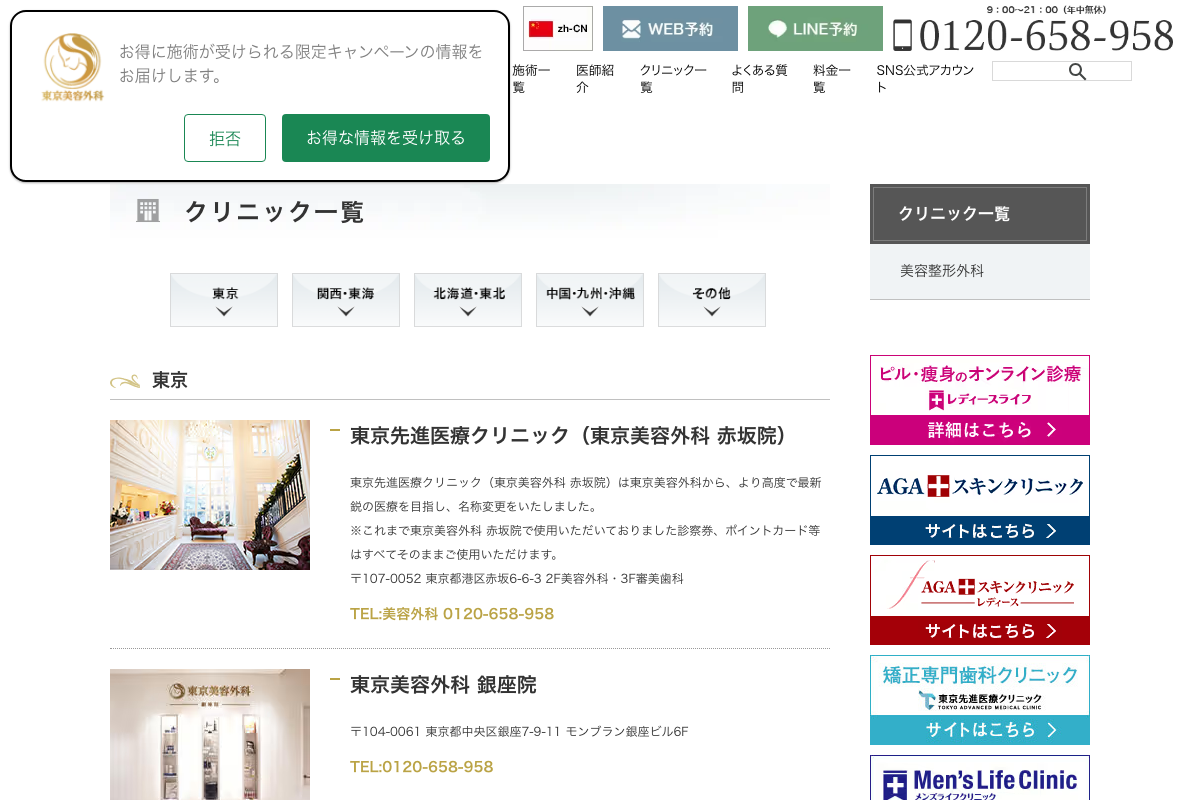Click the China flag zh-CN language icon
This screenshot has height=800, width=1200.
click(540, 27)
